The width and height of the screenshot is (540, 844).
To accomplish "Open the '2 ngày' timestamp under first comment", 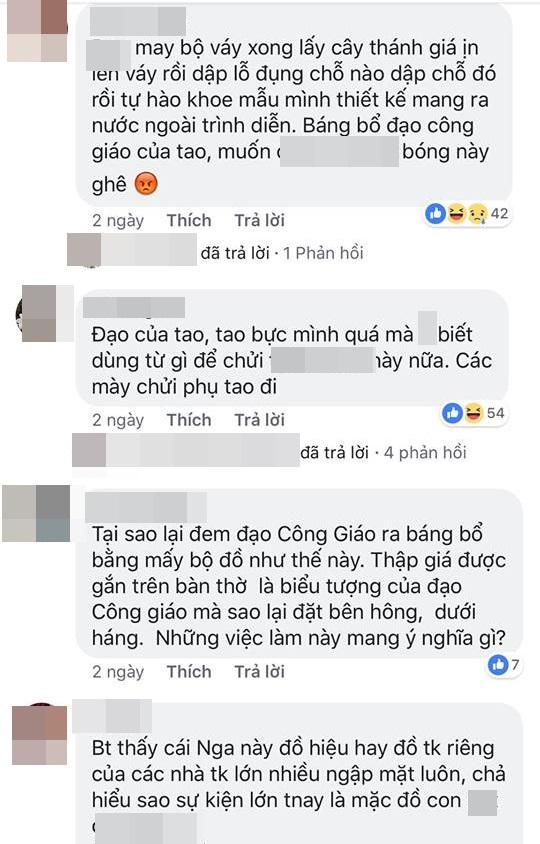I will (x=118, y=221).
